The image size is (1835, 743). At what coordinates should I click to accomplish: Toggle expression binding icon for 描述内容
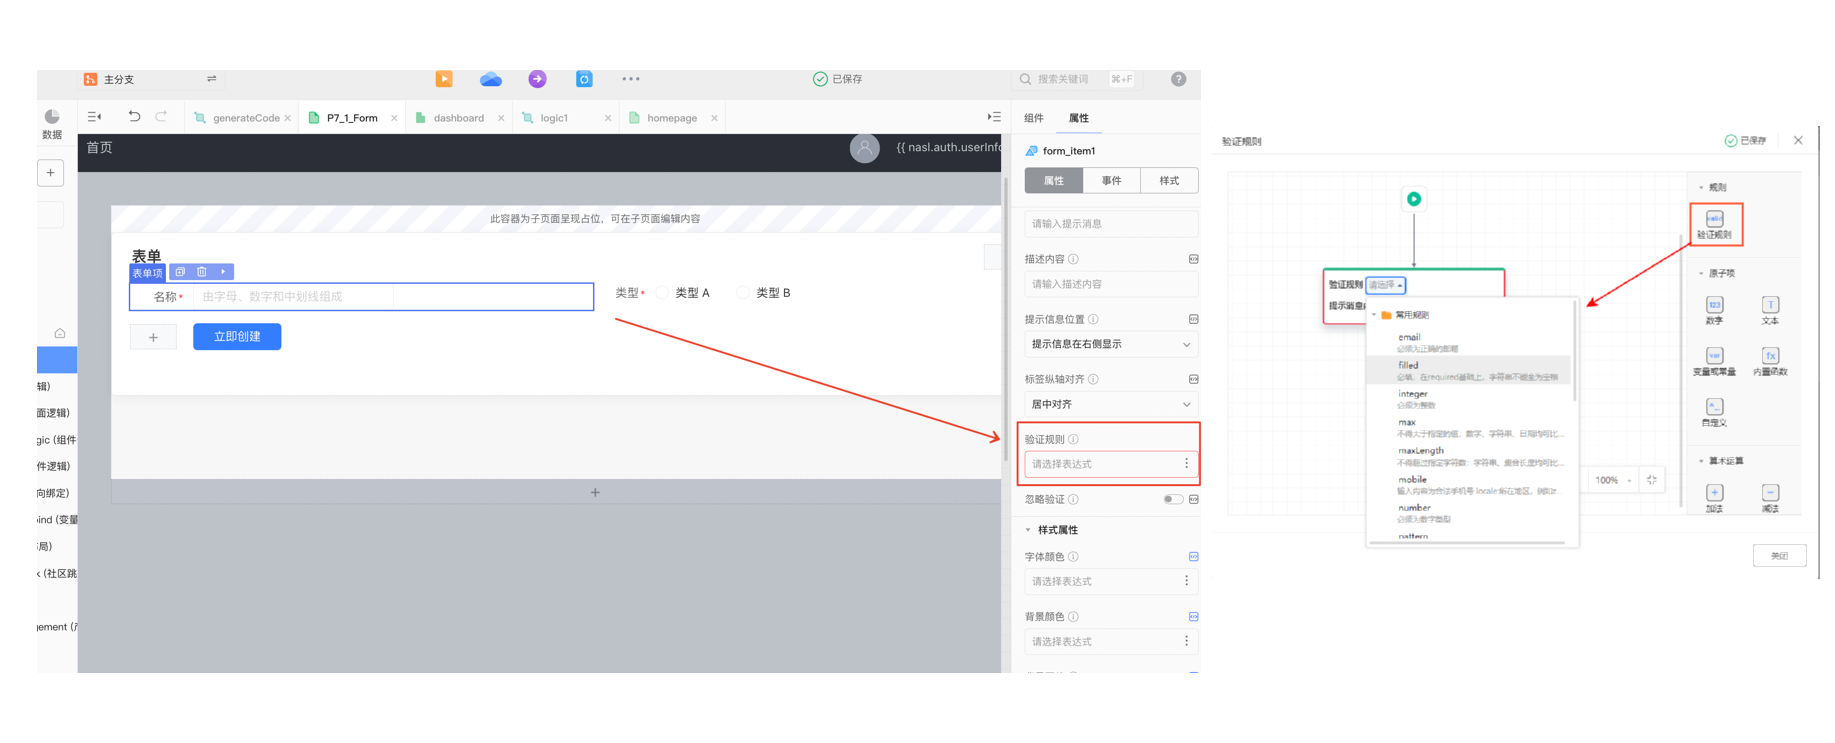click(x=1193, y=259)
